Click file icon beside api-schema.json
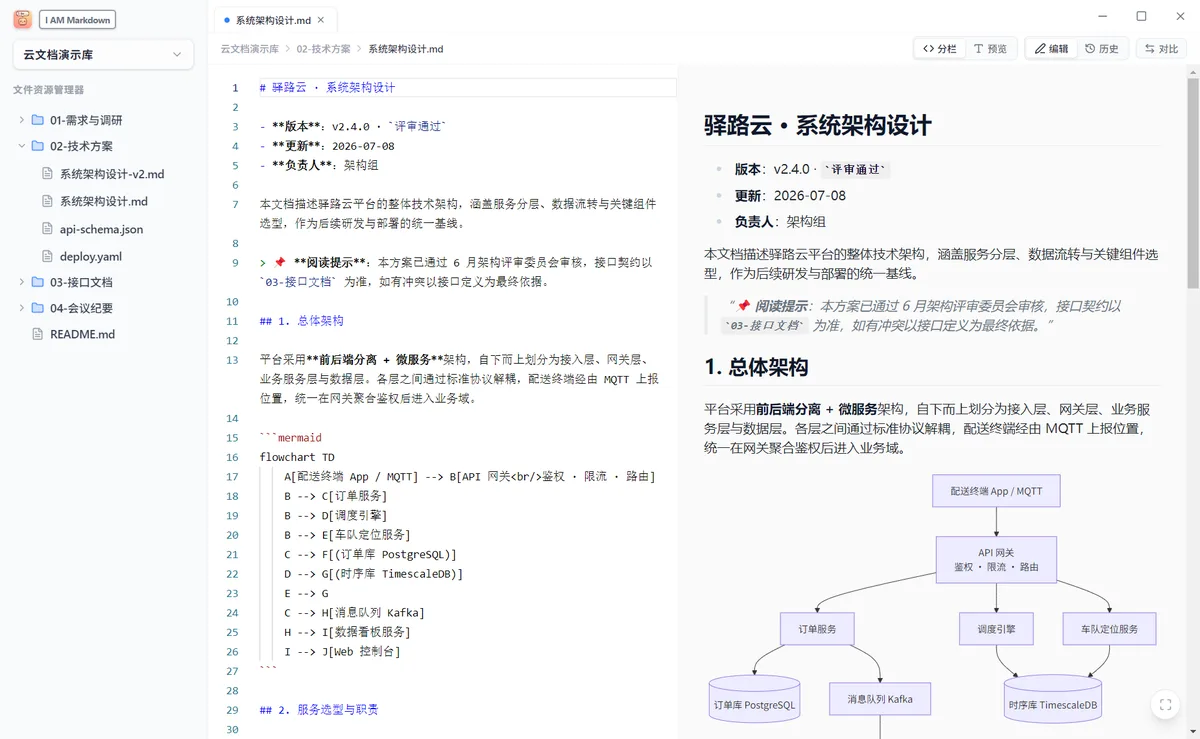Image resolution: width=1200 pixels, height=739 pixels. (x=48, y=229)
